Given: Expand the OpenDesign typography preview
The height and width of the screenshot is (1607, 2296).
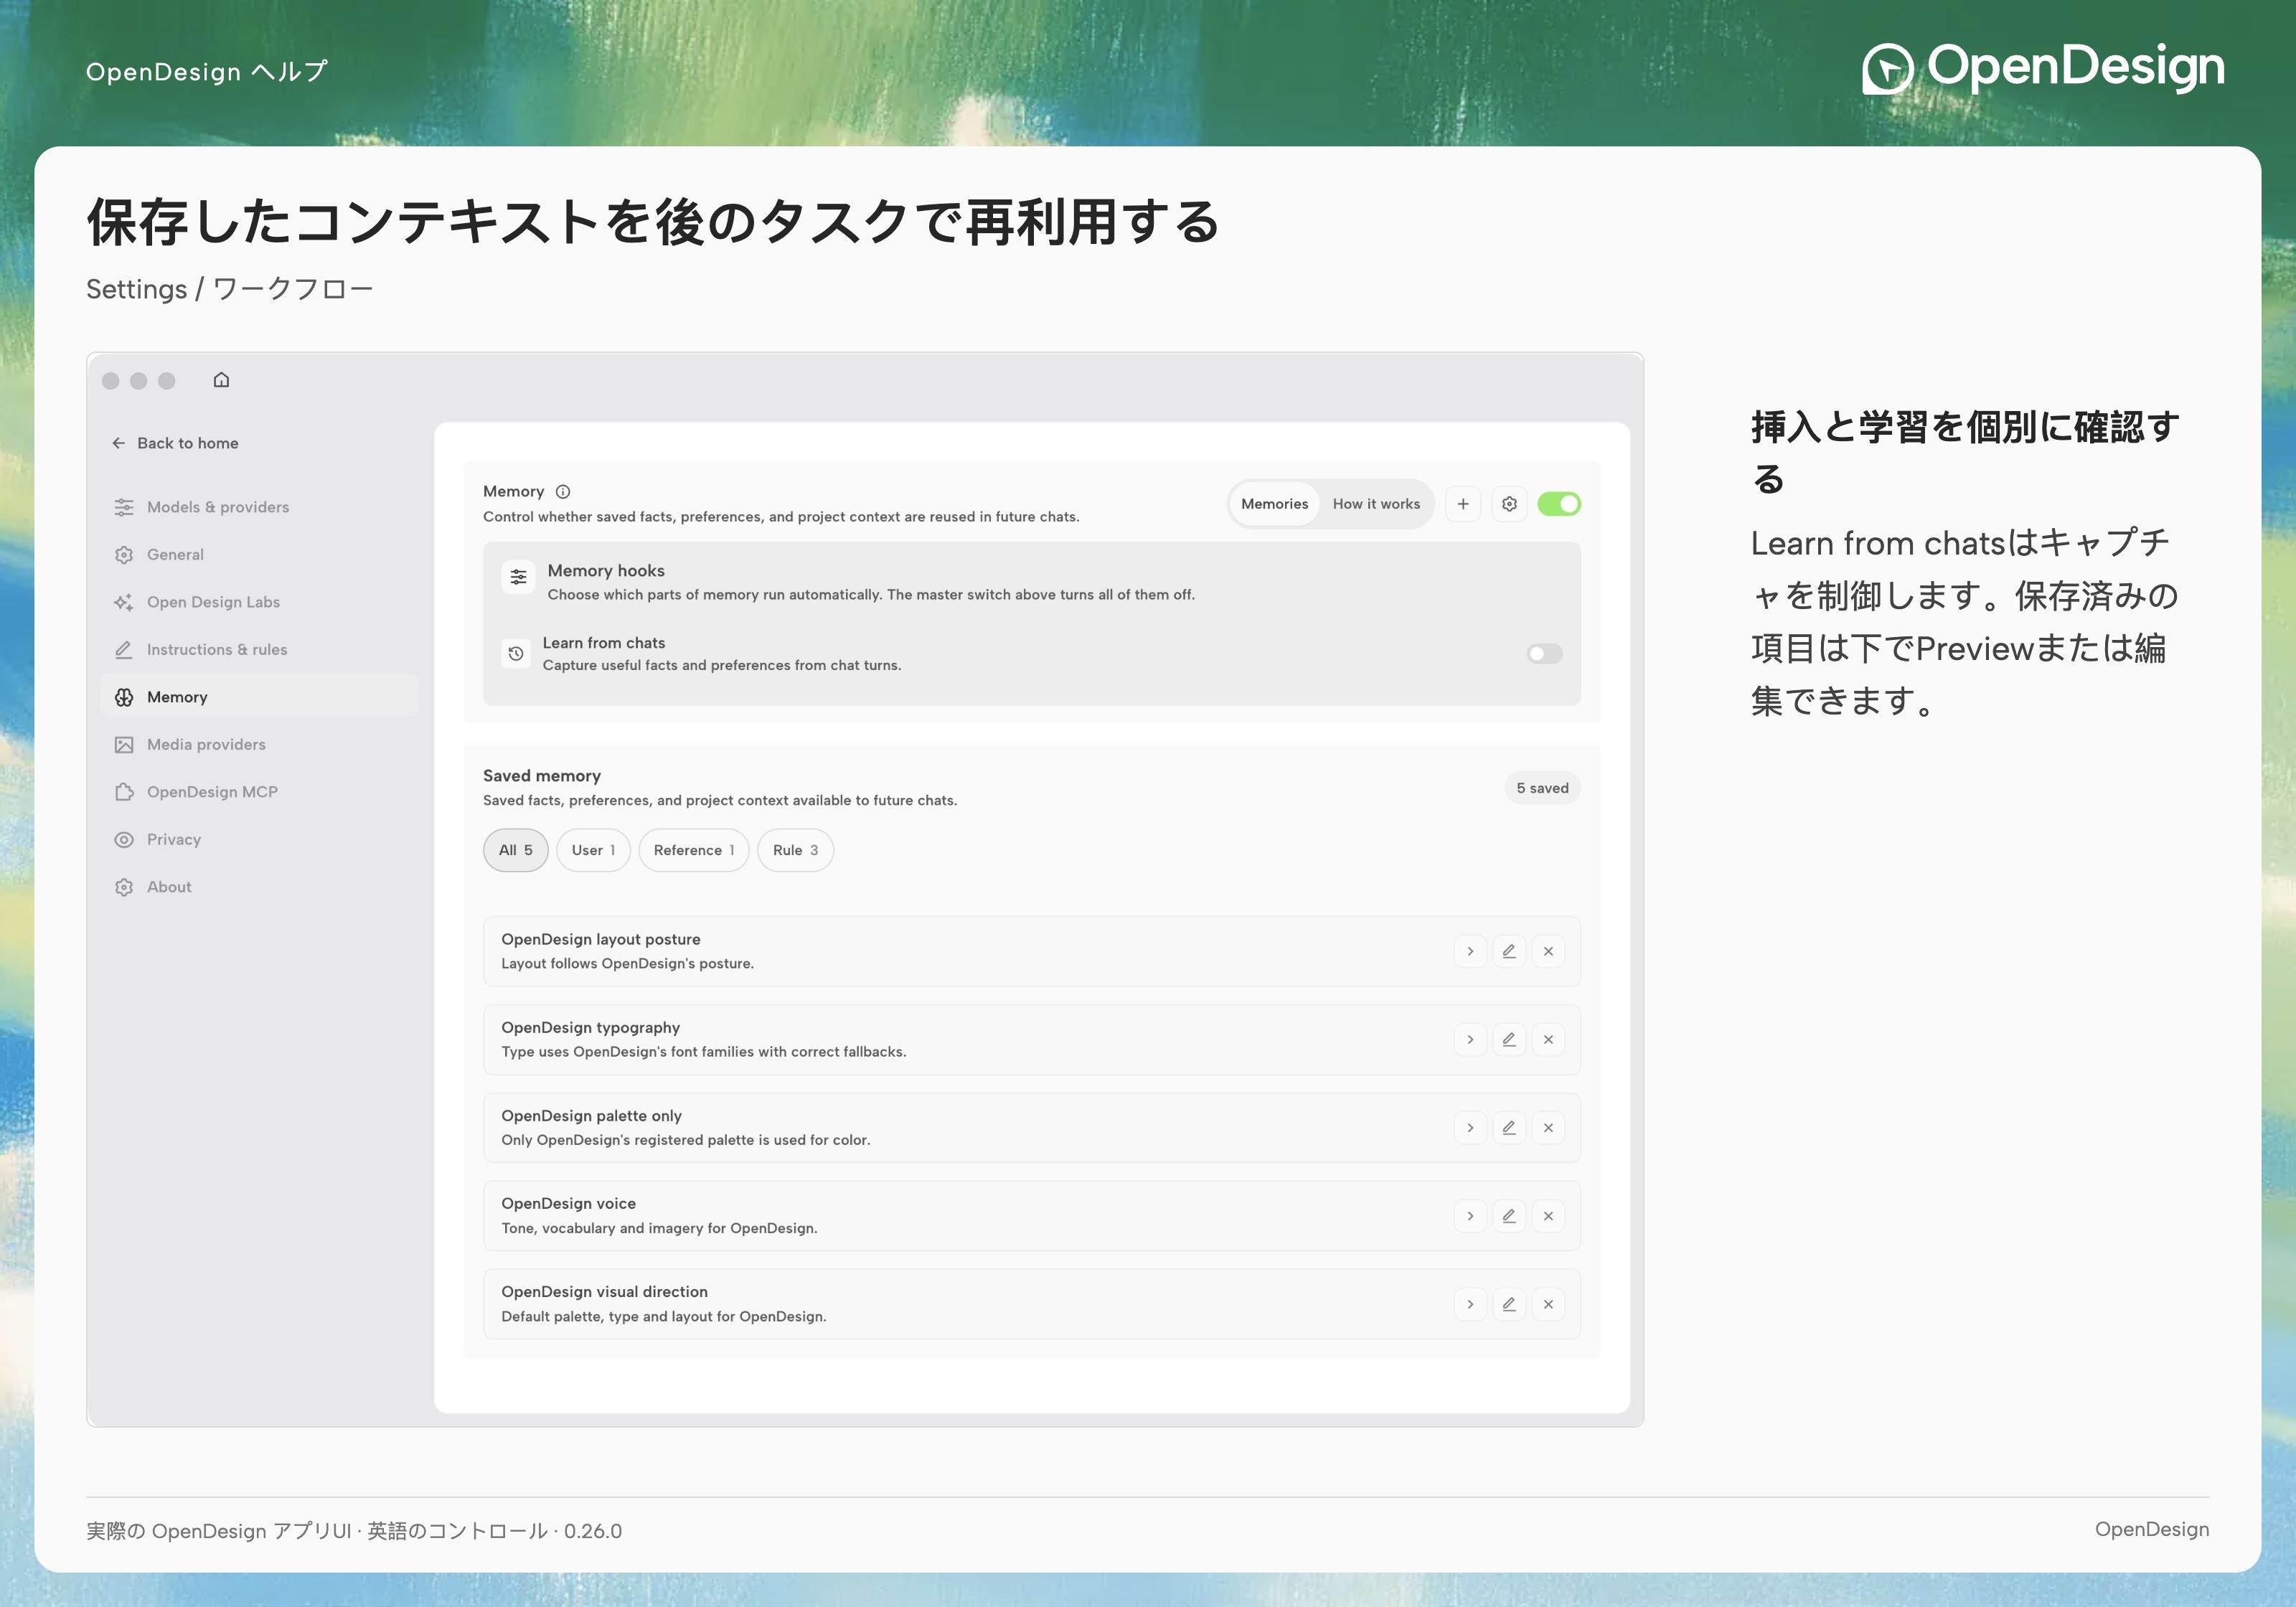Looking at the screenshot, I should tap(1470, 1040).
